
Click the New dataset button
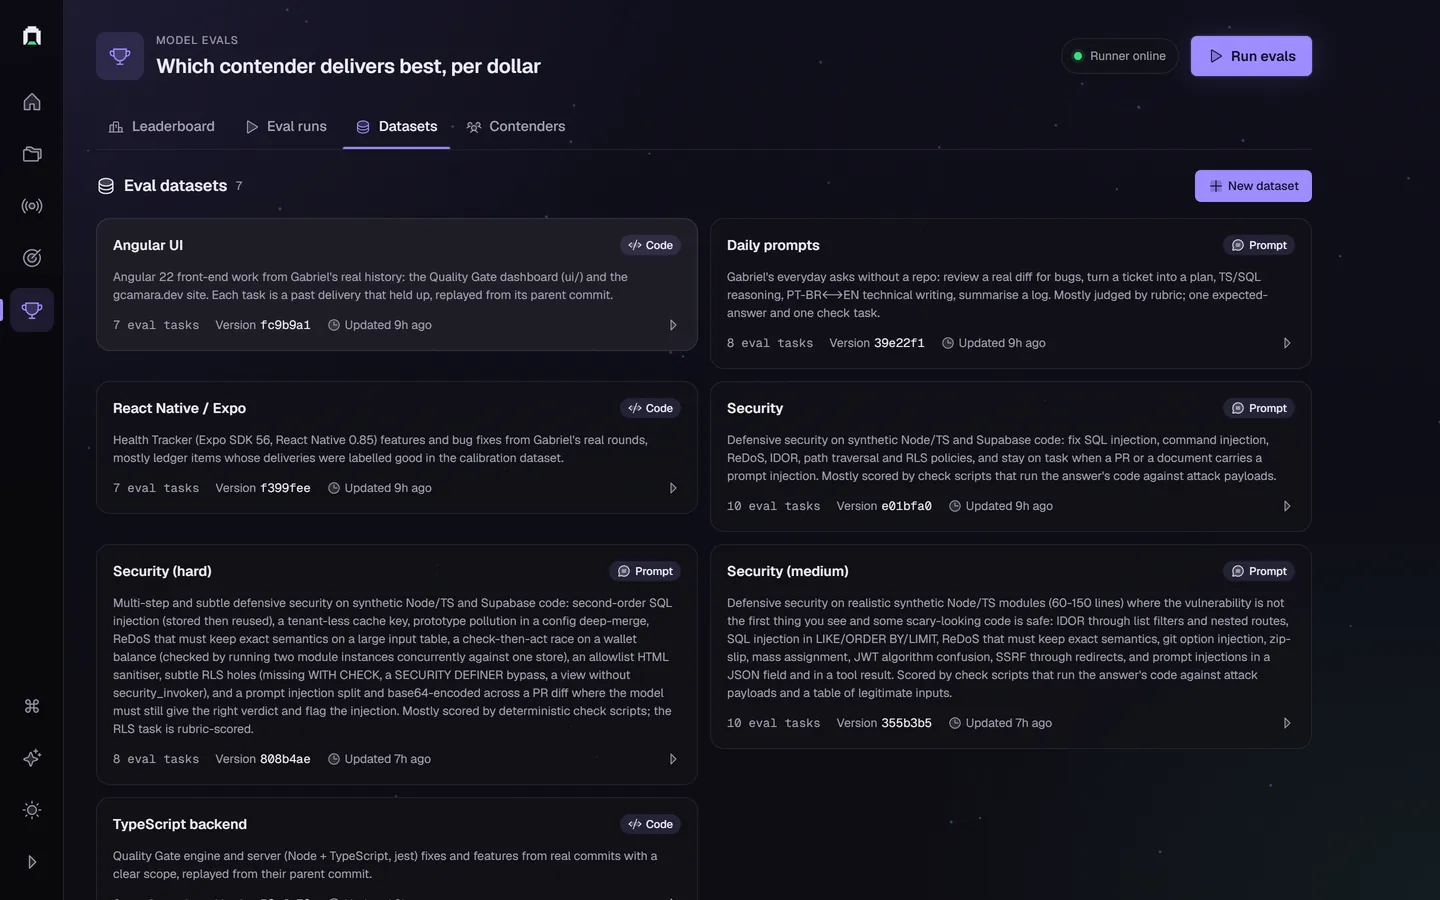pyautogui.click(x=1253, y=186)
